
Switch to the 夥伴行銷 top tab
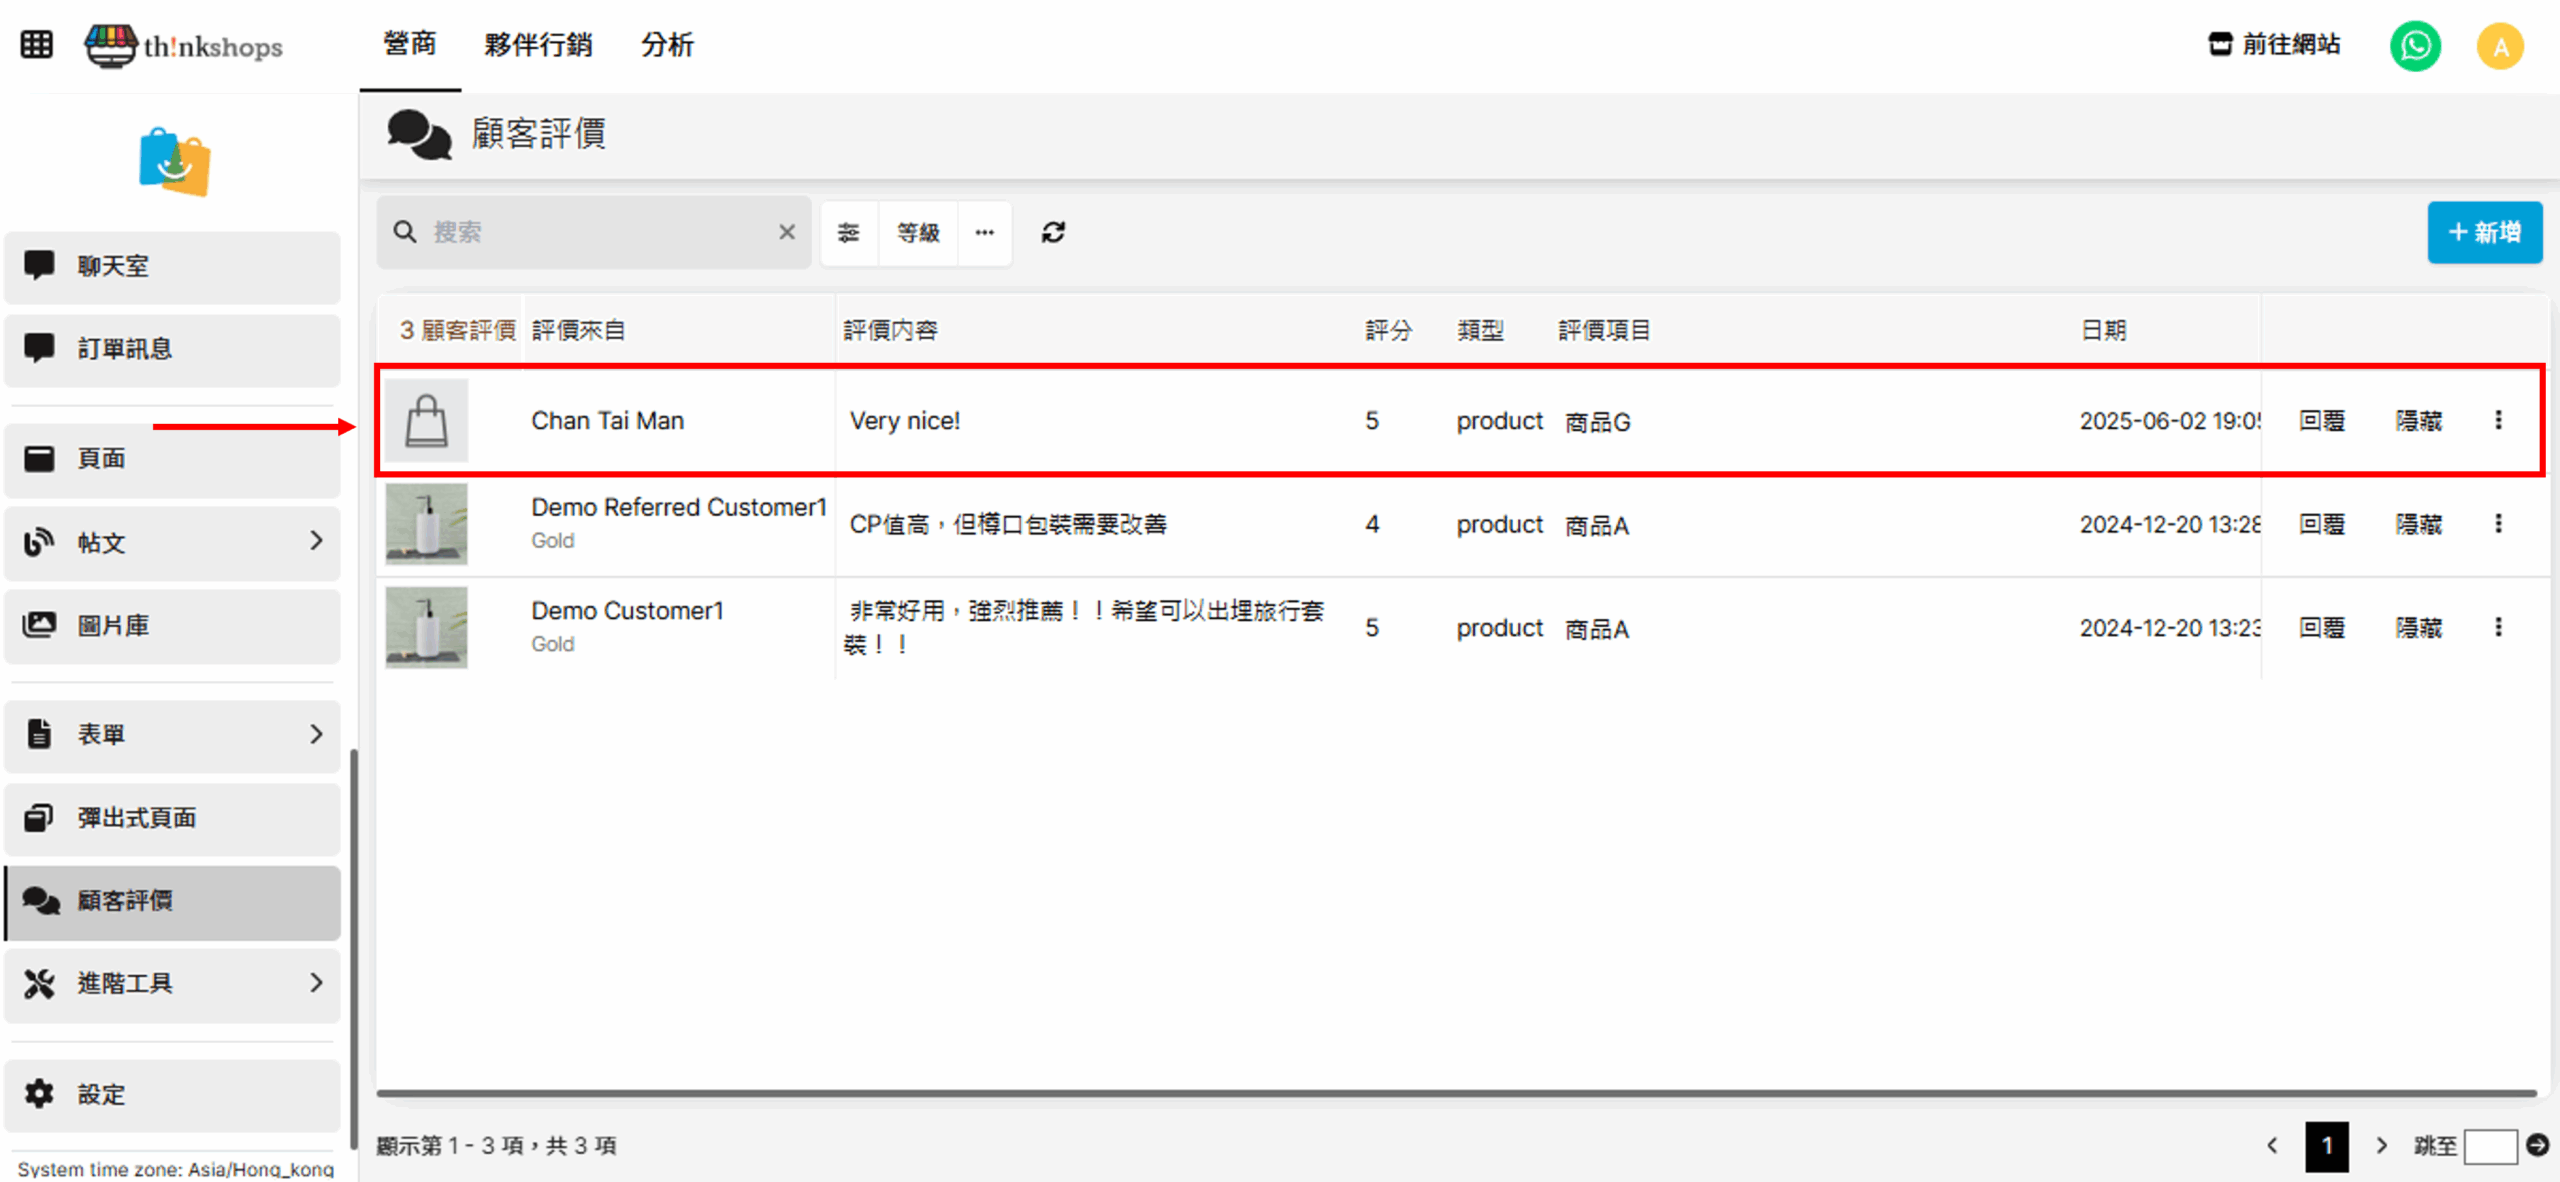538,44
